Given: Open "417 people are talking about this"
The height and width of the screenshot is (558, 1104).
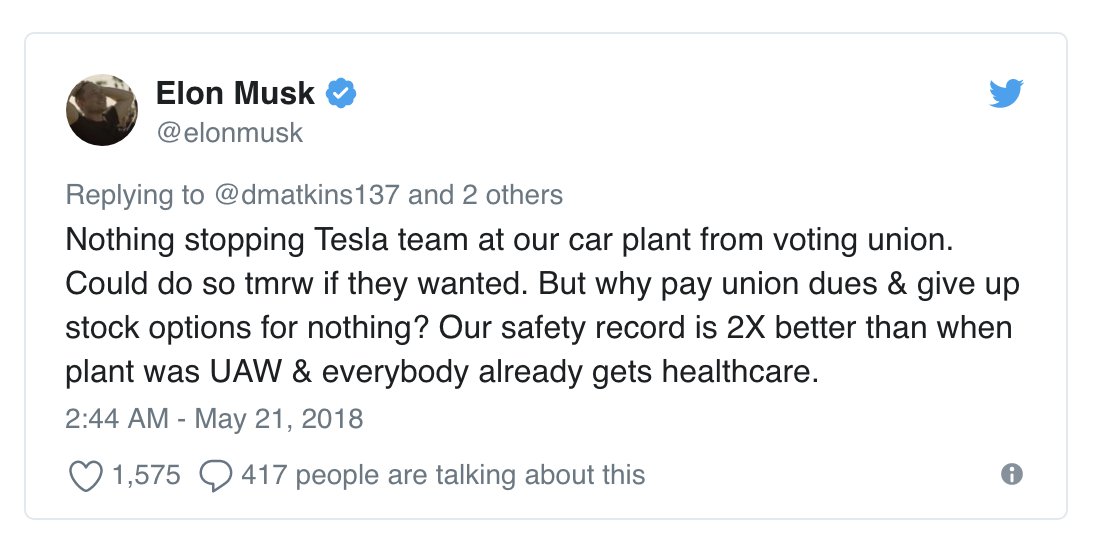Looking at the screenshot, I should pyautogui.click(x=443, y=475).
